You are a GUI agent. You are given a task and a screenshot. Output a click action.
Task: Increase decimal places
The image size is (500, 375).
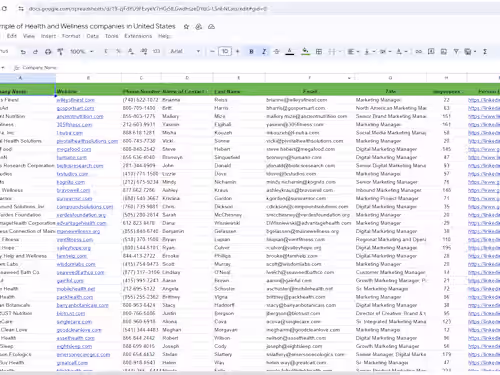[x=144, y=51]
